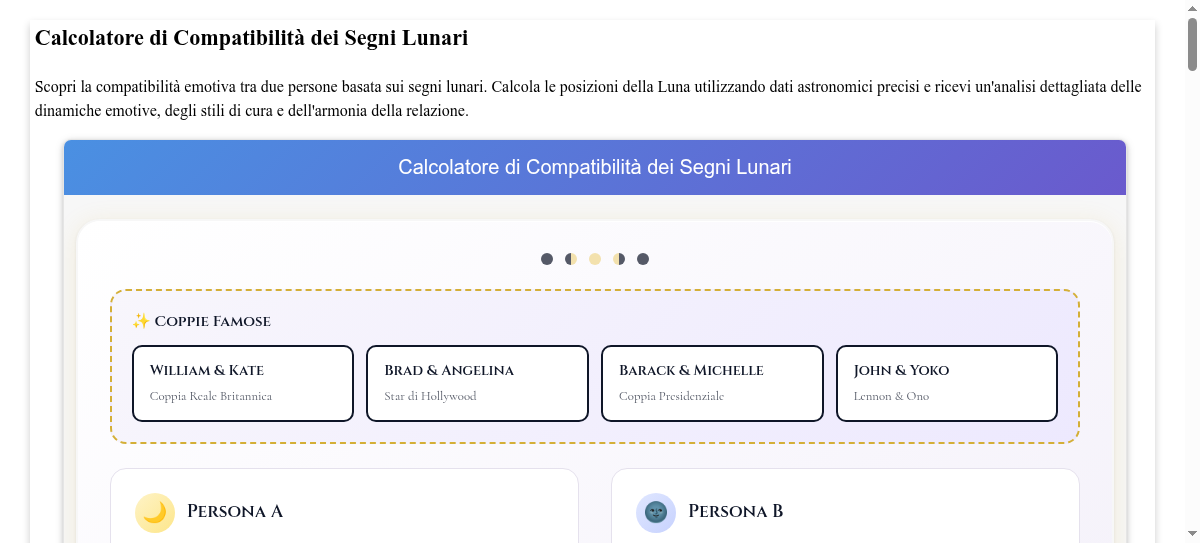This screenshot has height=543, width=1200.
Task: Click the bold page heading at the top
Action: [x=251, y=38]
